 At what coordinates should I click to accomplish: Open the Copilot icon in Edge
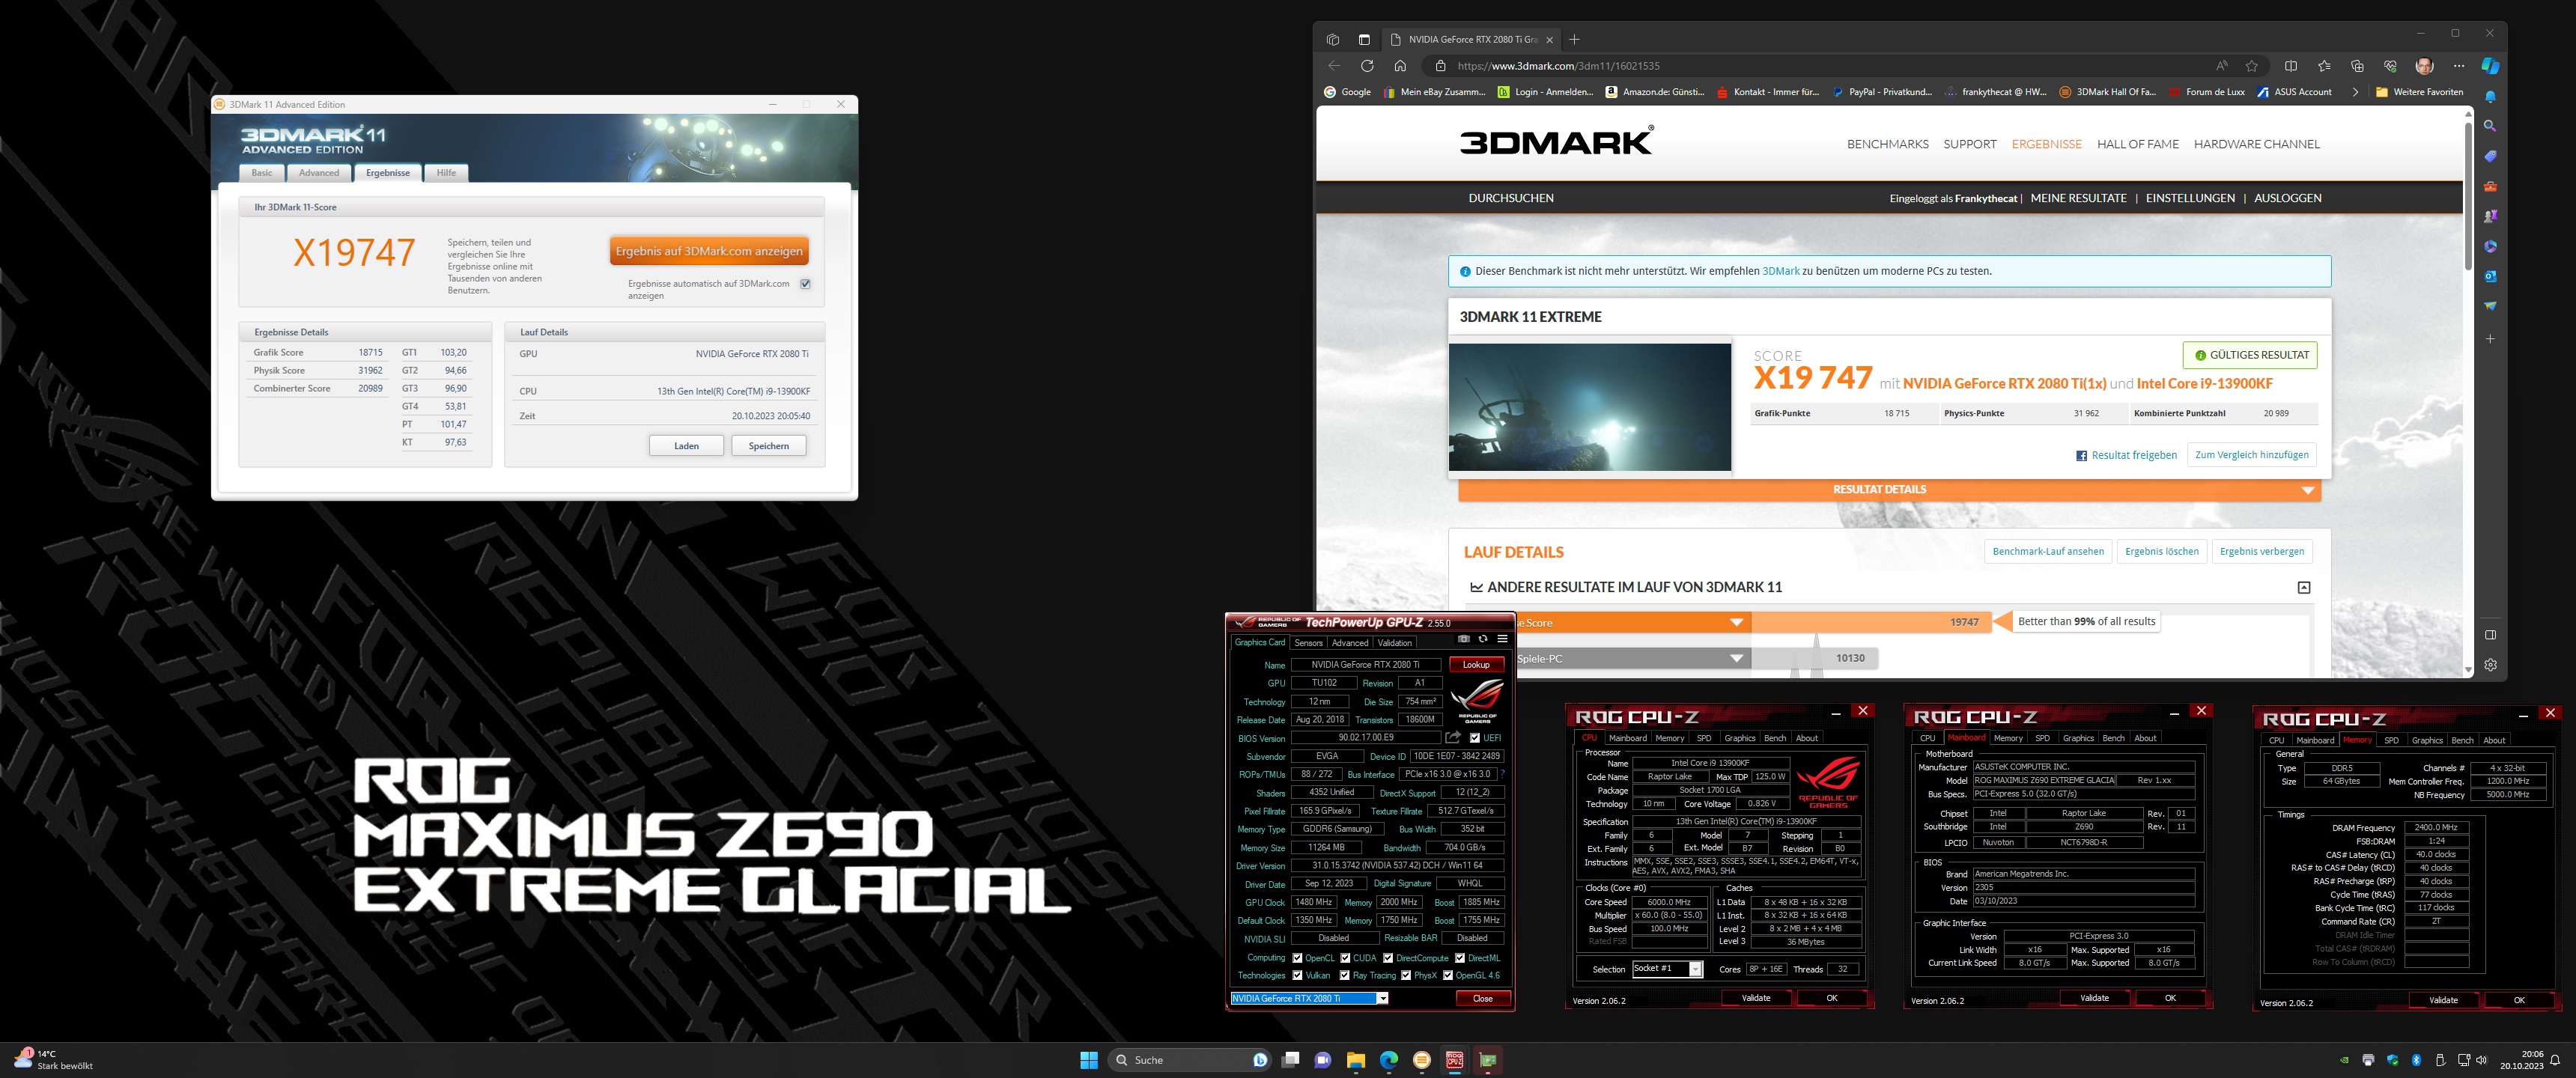2490,66
